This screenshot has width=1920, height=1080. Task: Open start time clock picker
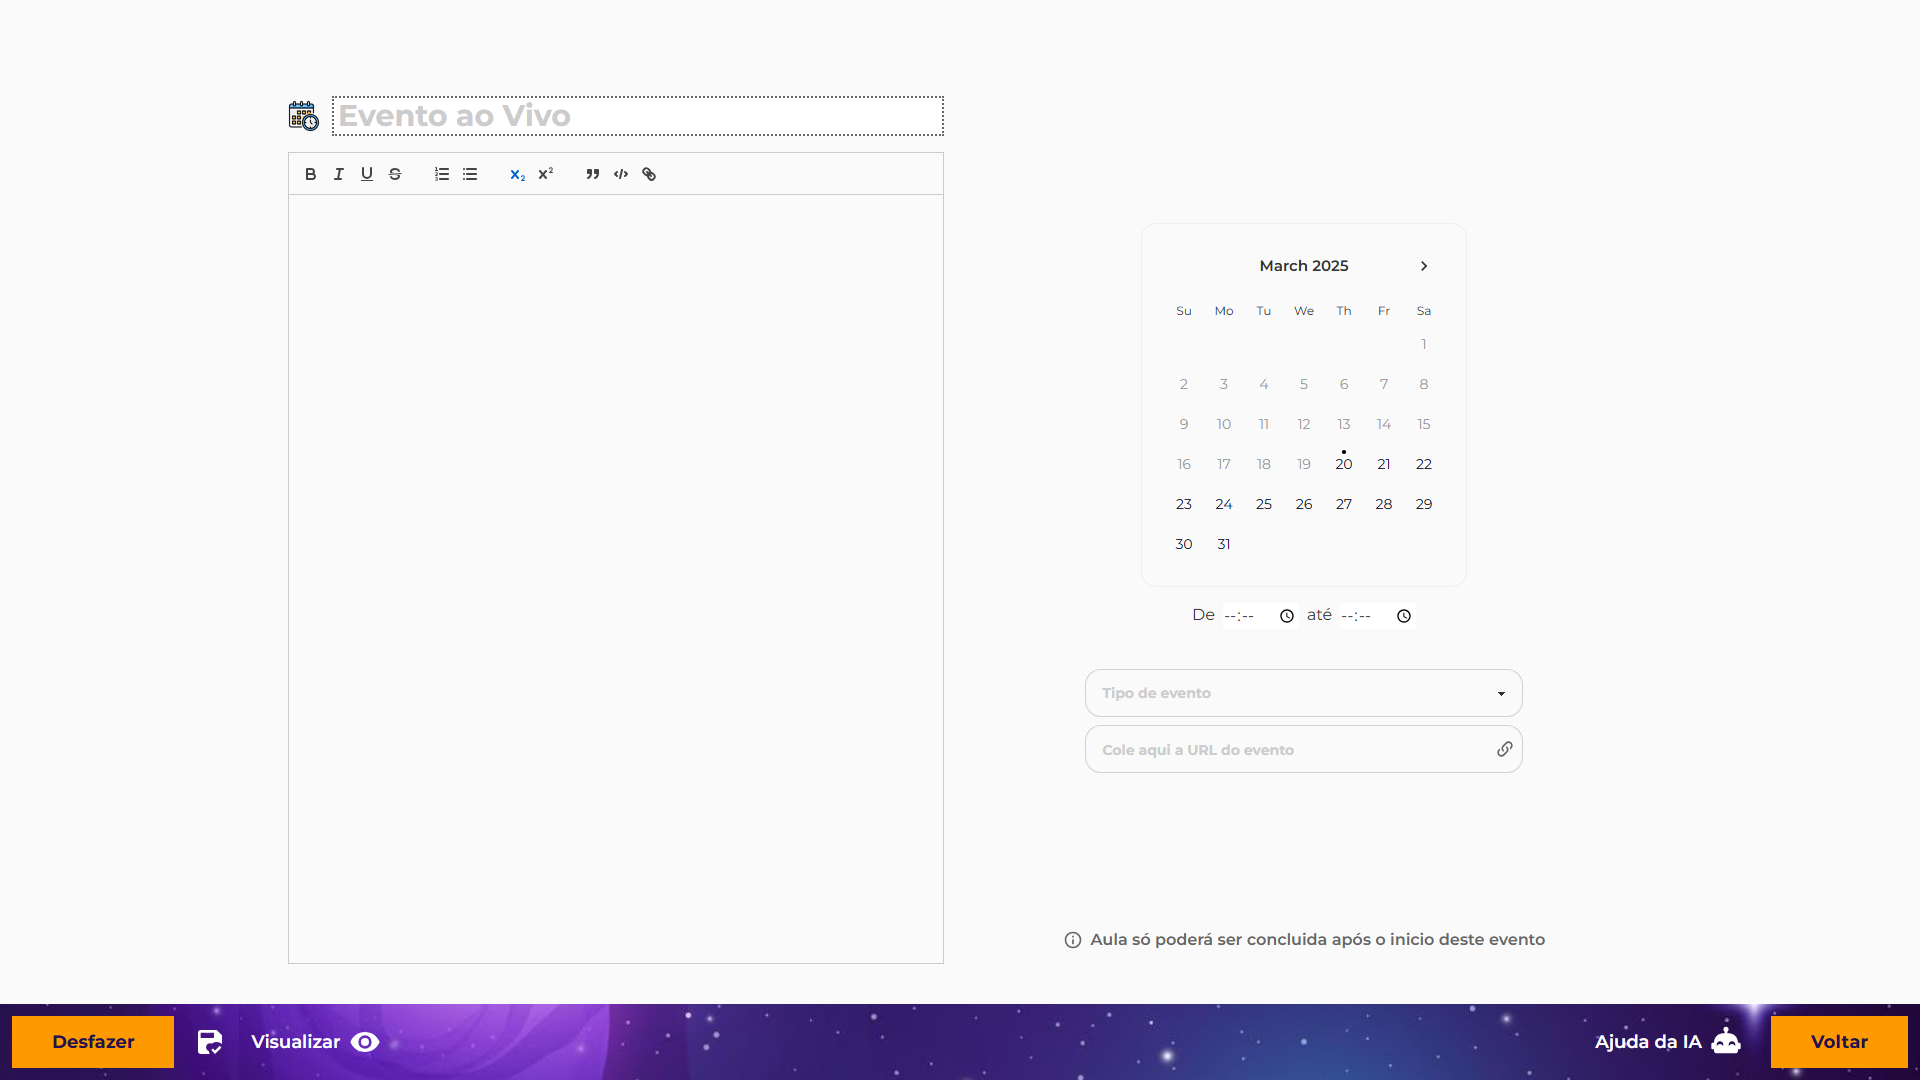1287,616
